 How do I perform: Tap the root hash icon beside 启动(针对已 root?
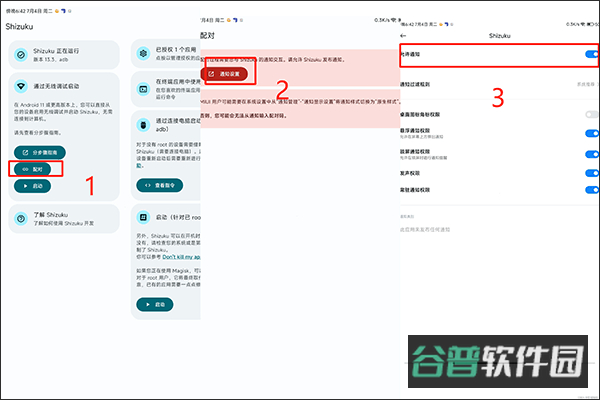(143, 217)
